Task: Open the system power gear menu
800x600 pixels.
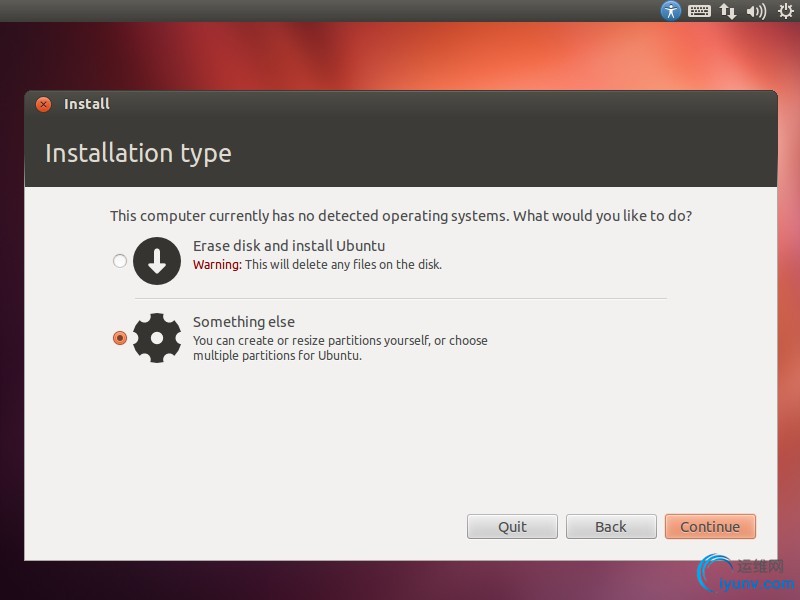Action: (785, 11)
